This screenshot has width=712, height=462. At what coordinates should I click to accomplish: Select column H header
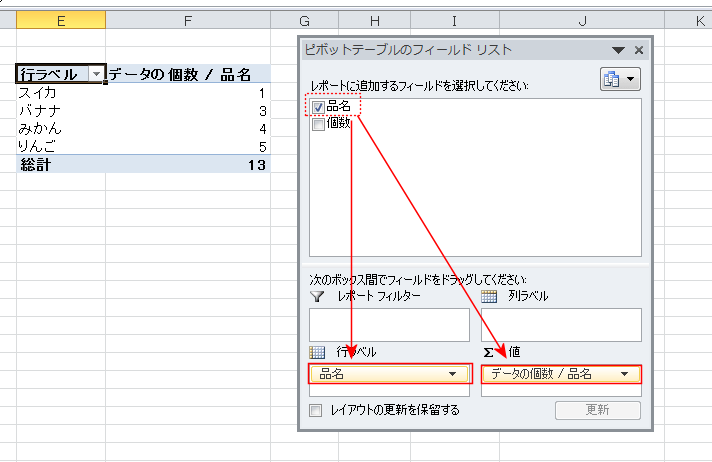(375, 20)
